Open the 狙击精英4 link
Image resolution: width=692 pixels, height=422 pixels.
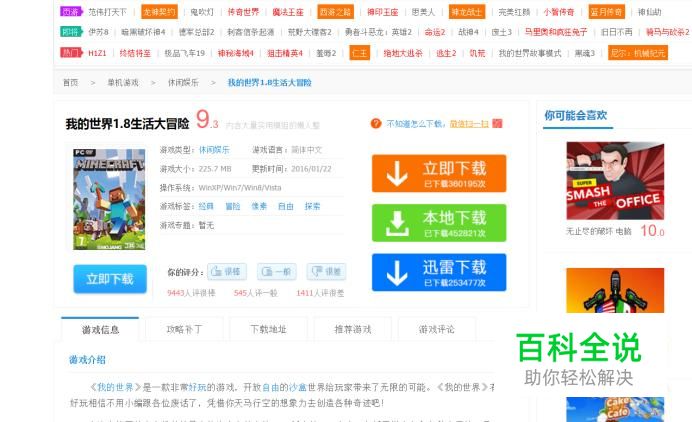pyautogui.click(x=285, y=53)
